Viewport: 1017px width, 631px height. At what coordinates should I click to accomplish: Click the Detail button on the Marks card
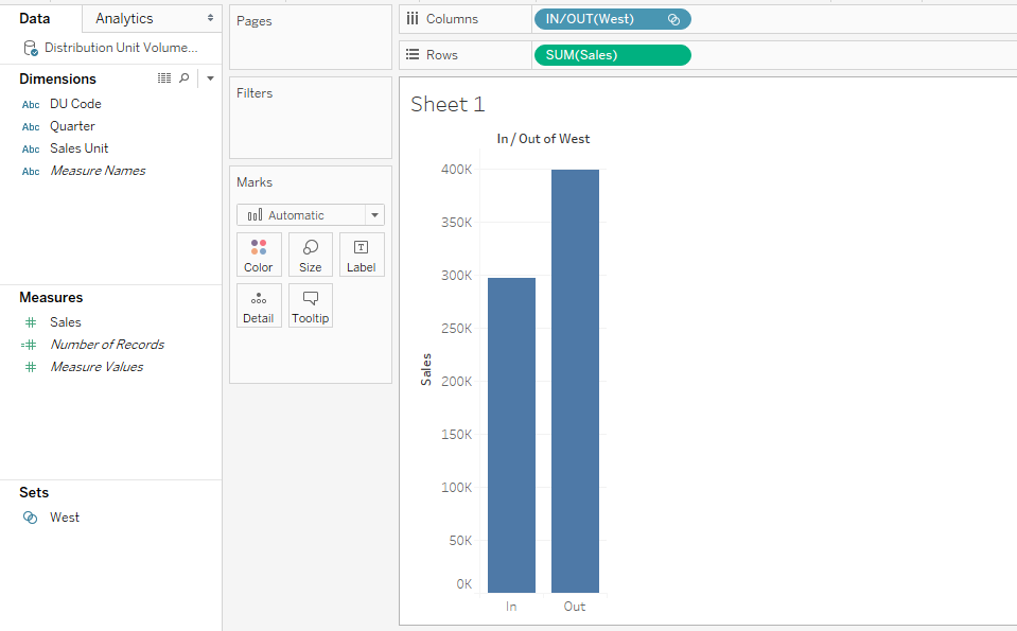[258, 305]
